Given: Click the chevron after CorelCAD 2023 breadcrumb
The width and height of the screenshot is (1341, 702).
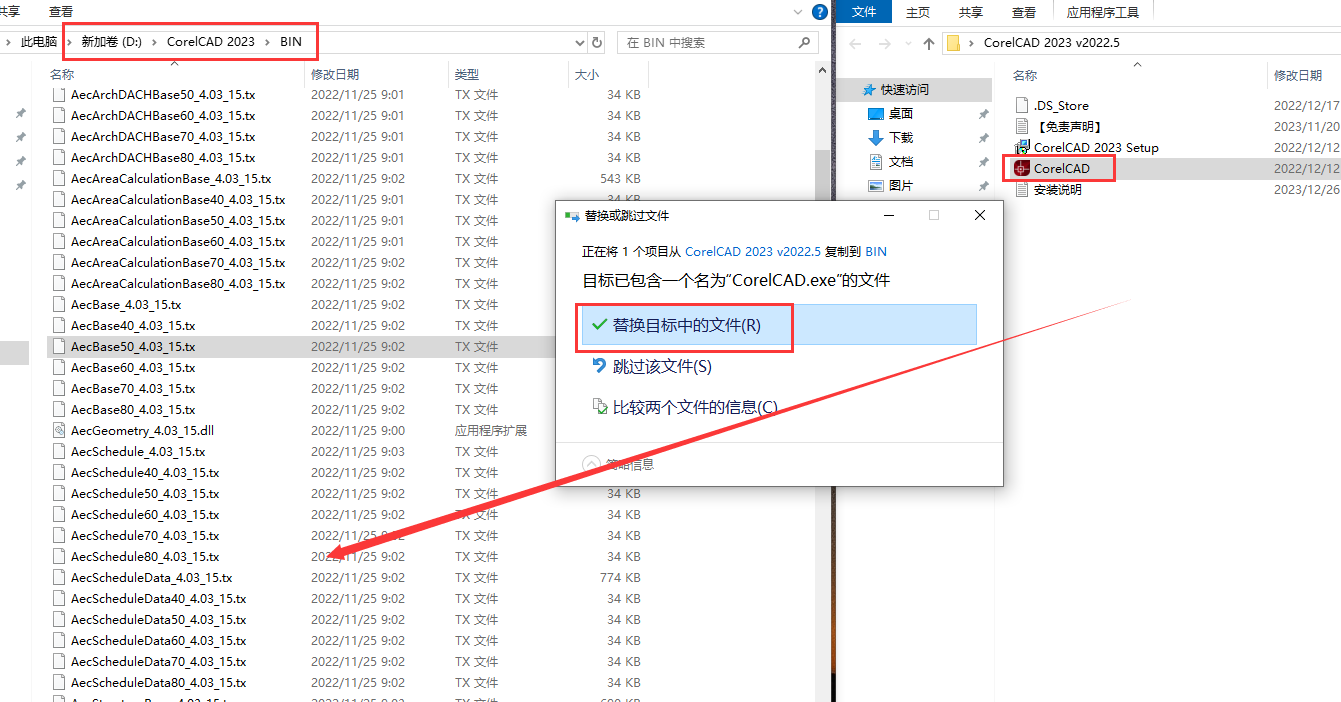Looking at the screenshot, I should [268, 42].
